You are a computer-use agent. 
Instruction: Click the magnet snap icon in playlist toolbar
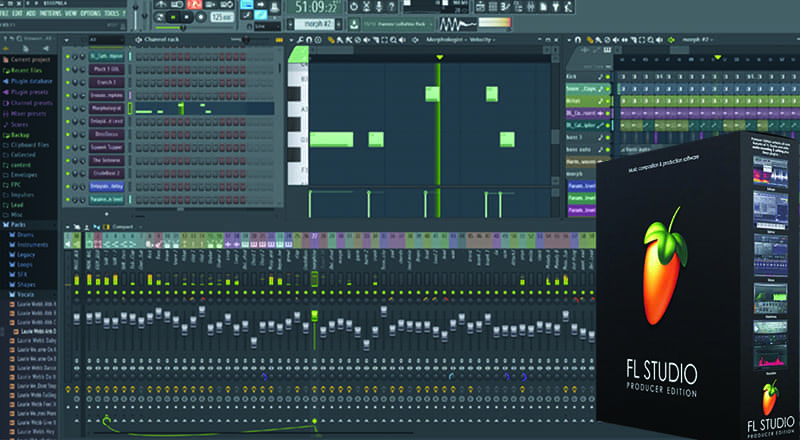(x=578, y=40)
